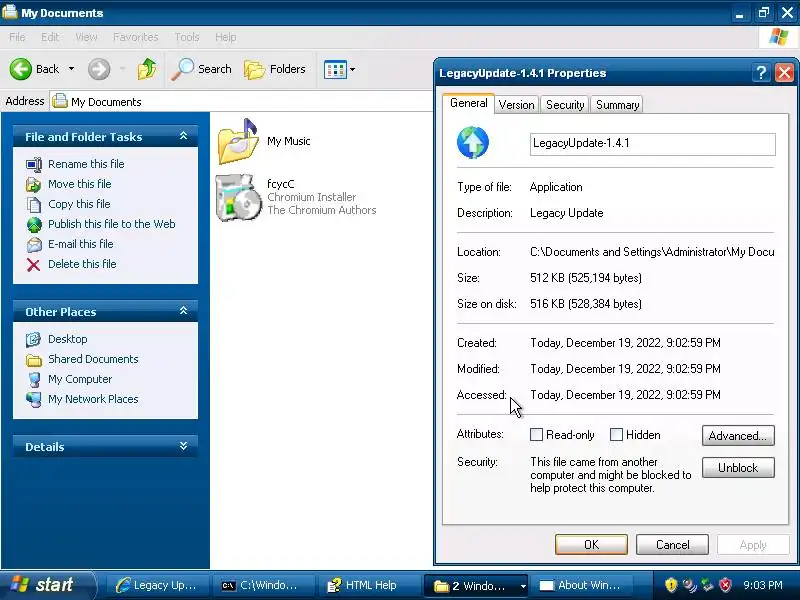This screenshot has width=800, height=600.
Task: Click the Properties dialog help question mark
Action: [761, 73]
